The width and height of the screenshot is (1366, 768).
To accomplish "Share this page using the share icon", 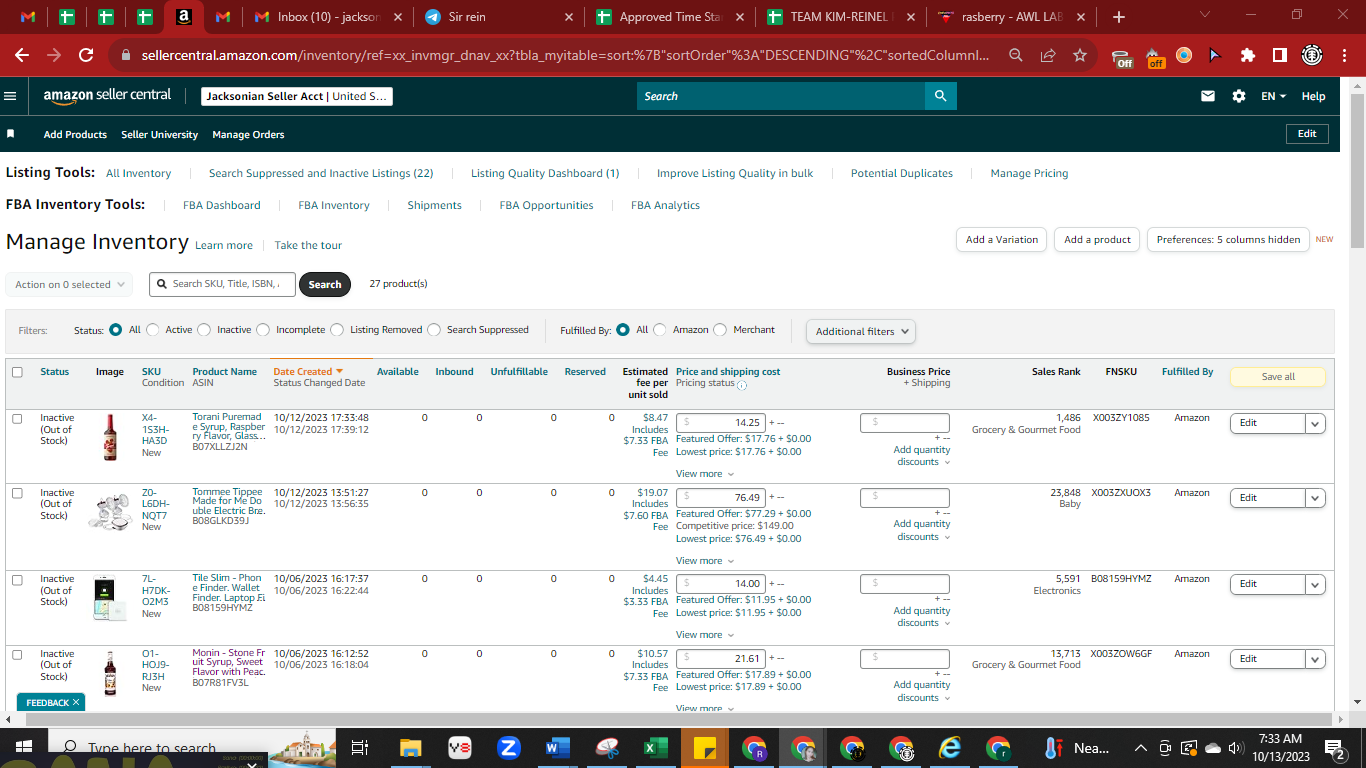I will (1048, 55).
